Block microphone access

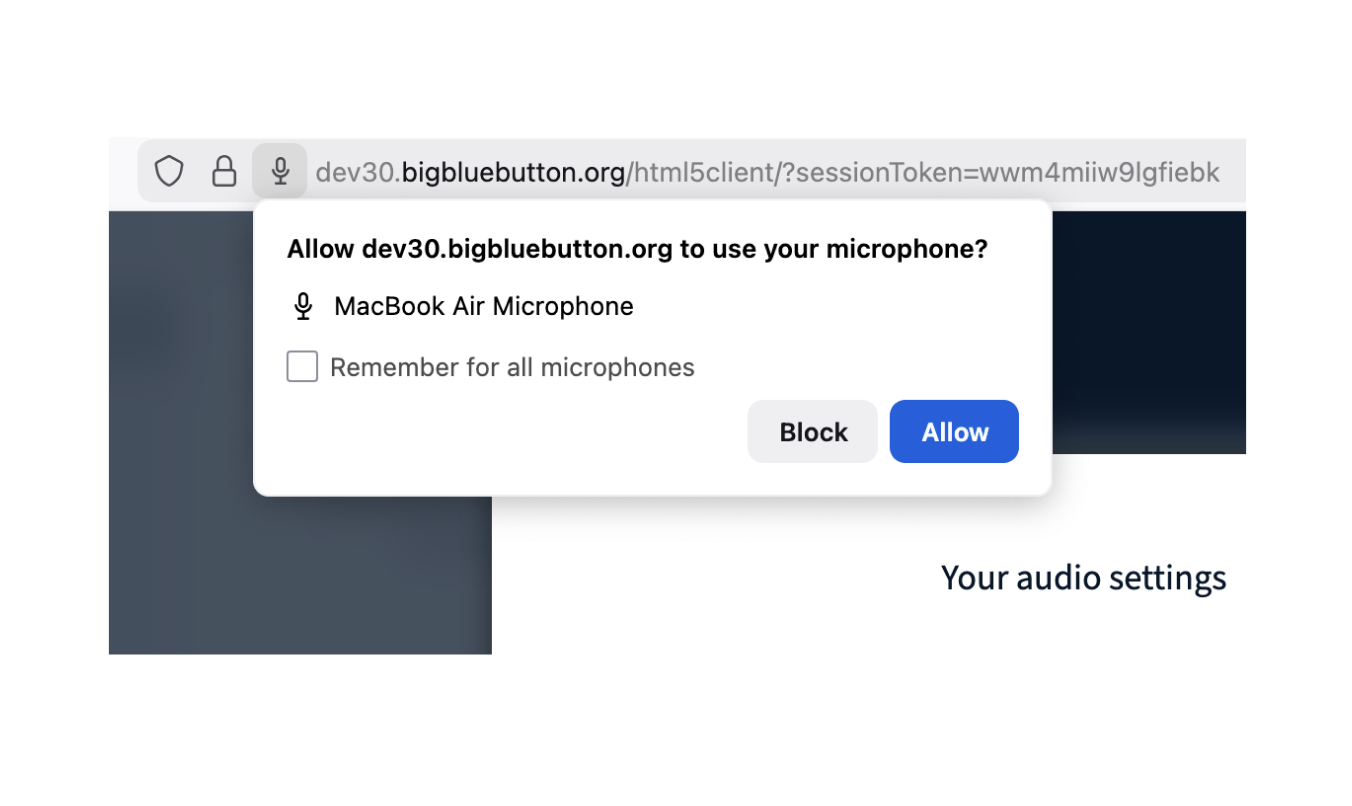(812, 431)
